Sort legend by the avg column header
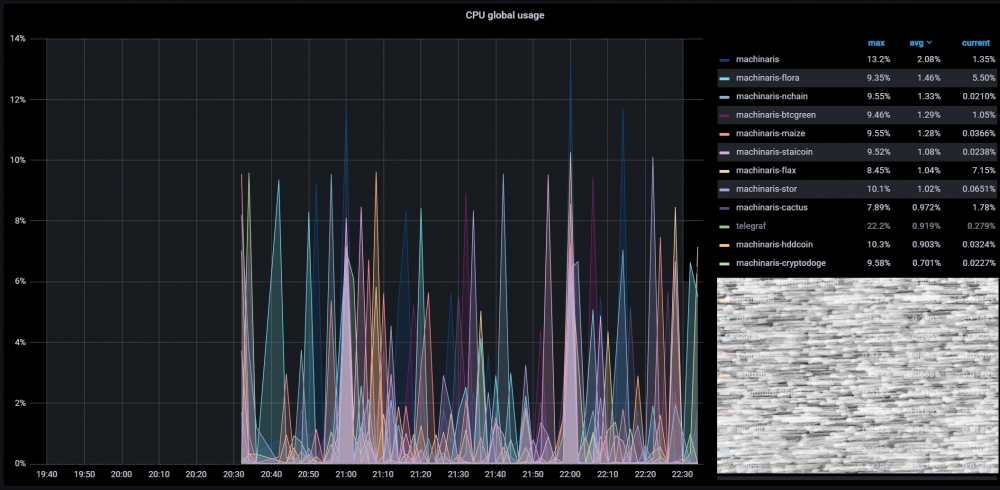This screenshot has width=1000, height=490. 916,43
